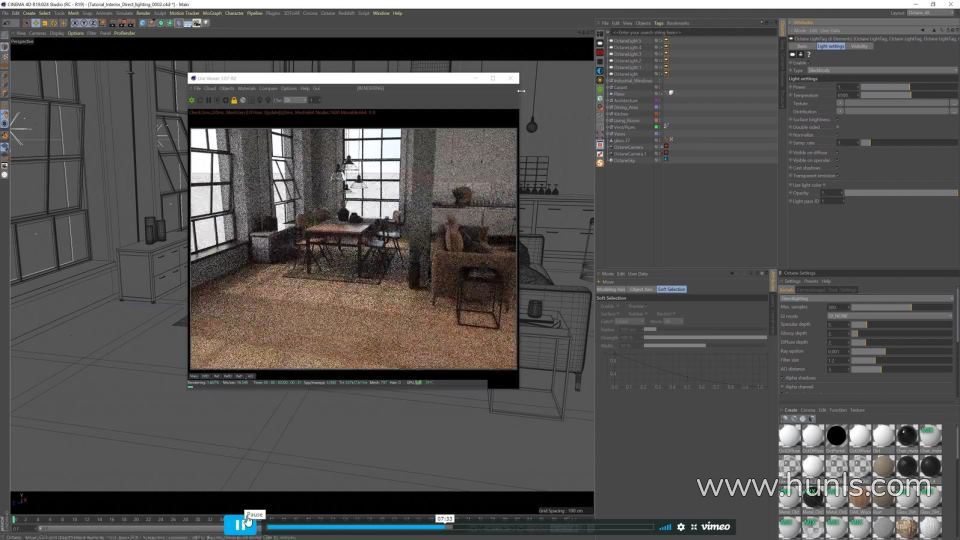Open the Live Viewer Objects menu
960x540 pixels.
227,89
